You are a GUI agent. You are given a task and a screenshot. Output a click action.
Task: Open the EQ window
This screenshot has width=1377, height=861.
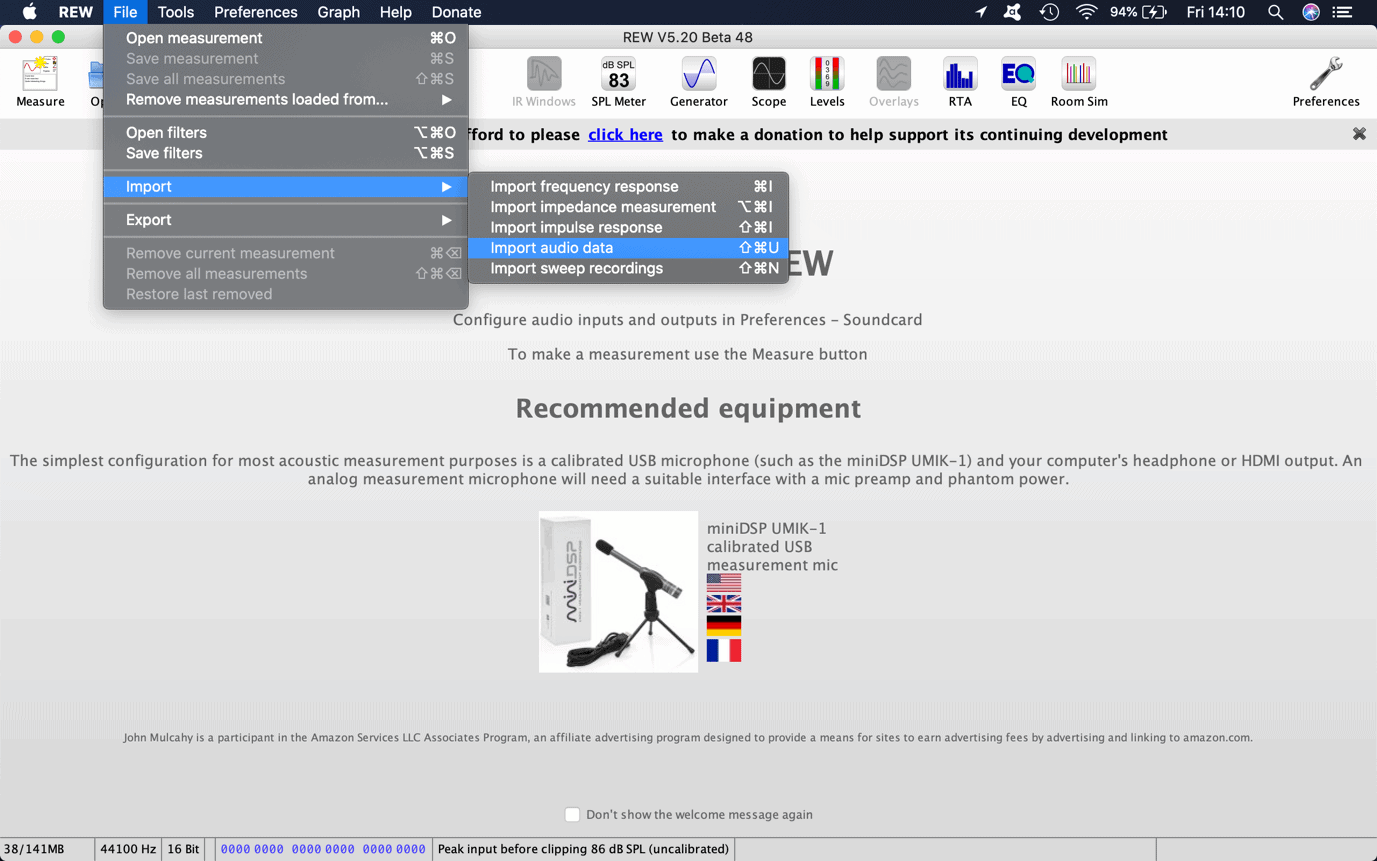pos(1018,81)
